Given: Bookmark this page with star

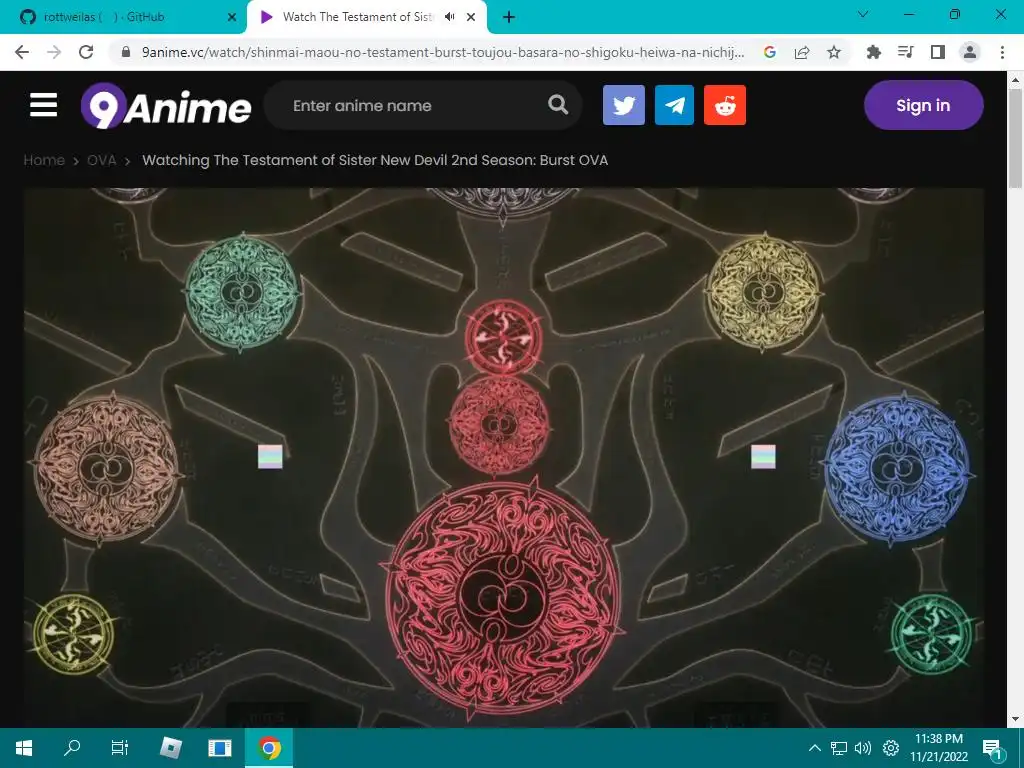Looking at the screenshot, I should point(834,52).
